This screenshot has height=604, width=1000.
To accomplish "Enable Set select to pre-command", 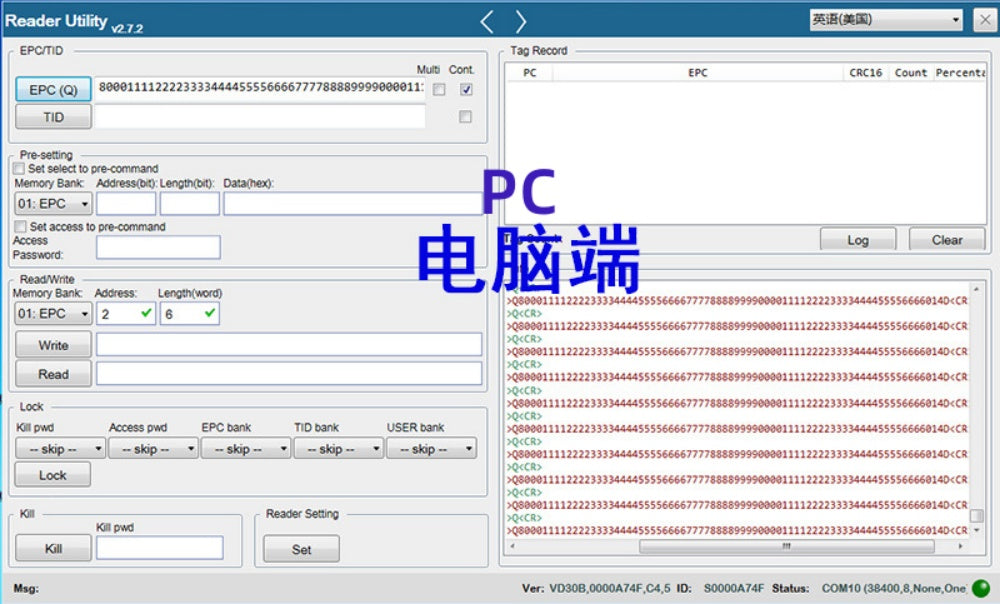I will coord(19,169).
